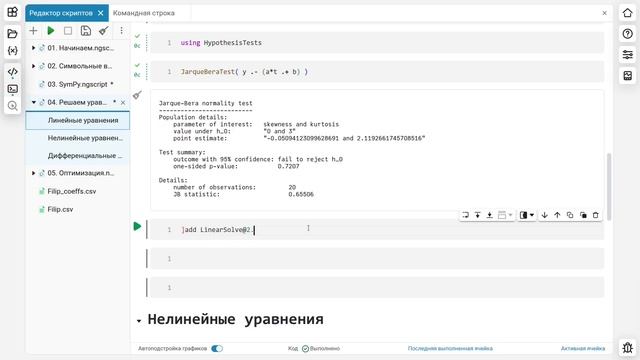Clear the Jarque-Bera output with brush icon
This screenshot has width=640, height=360.
click(x=137, y=95)
